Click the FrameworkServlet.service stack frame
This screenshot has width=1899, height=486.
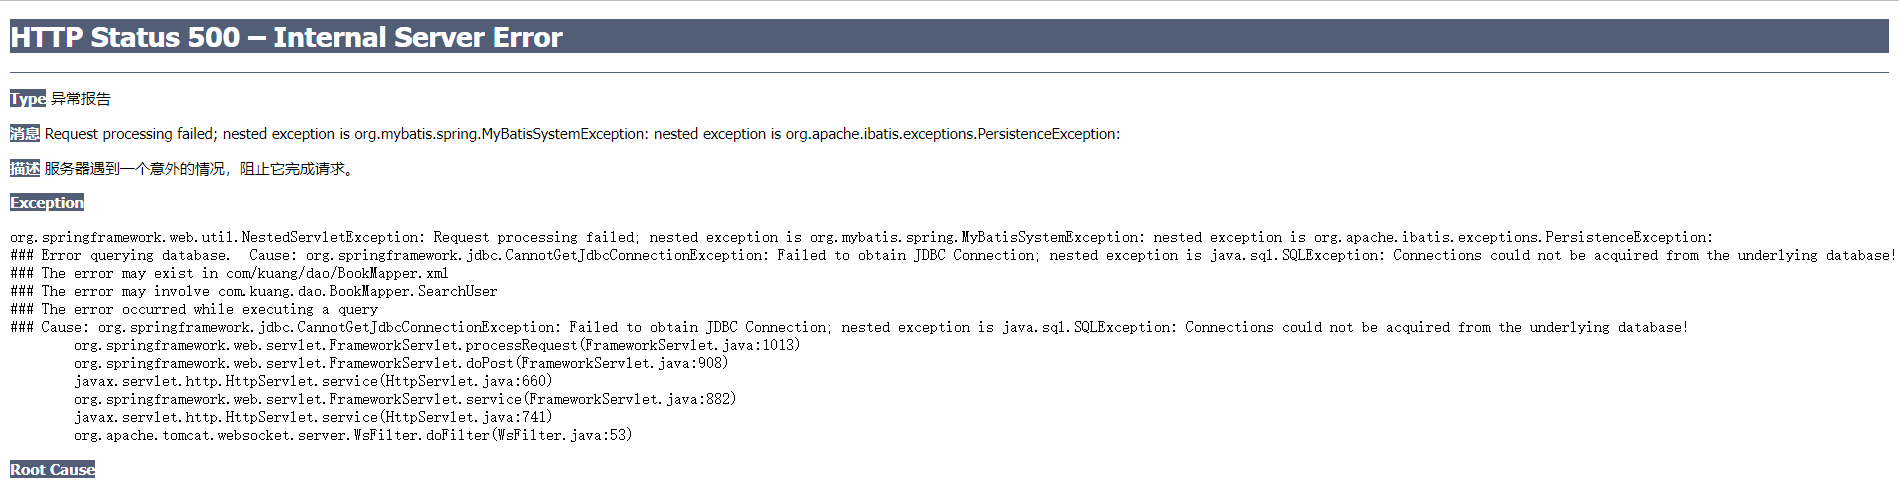(x=404, y=399)
